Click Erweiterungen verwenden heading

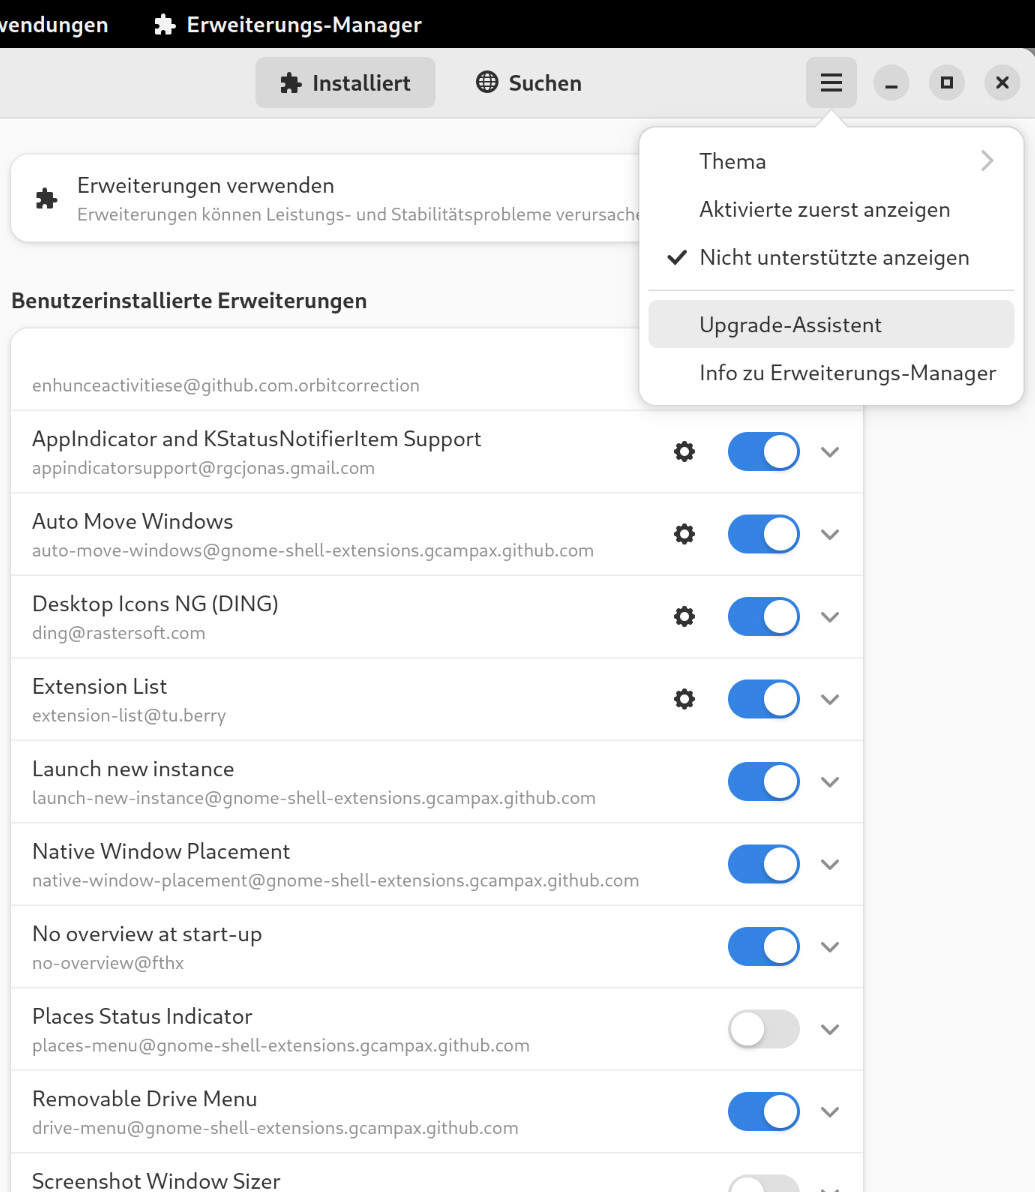[x=205, y=185]
